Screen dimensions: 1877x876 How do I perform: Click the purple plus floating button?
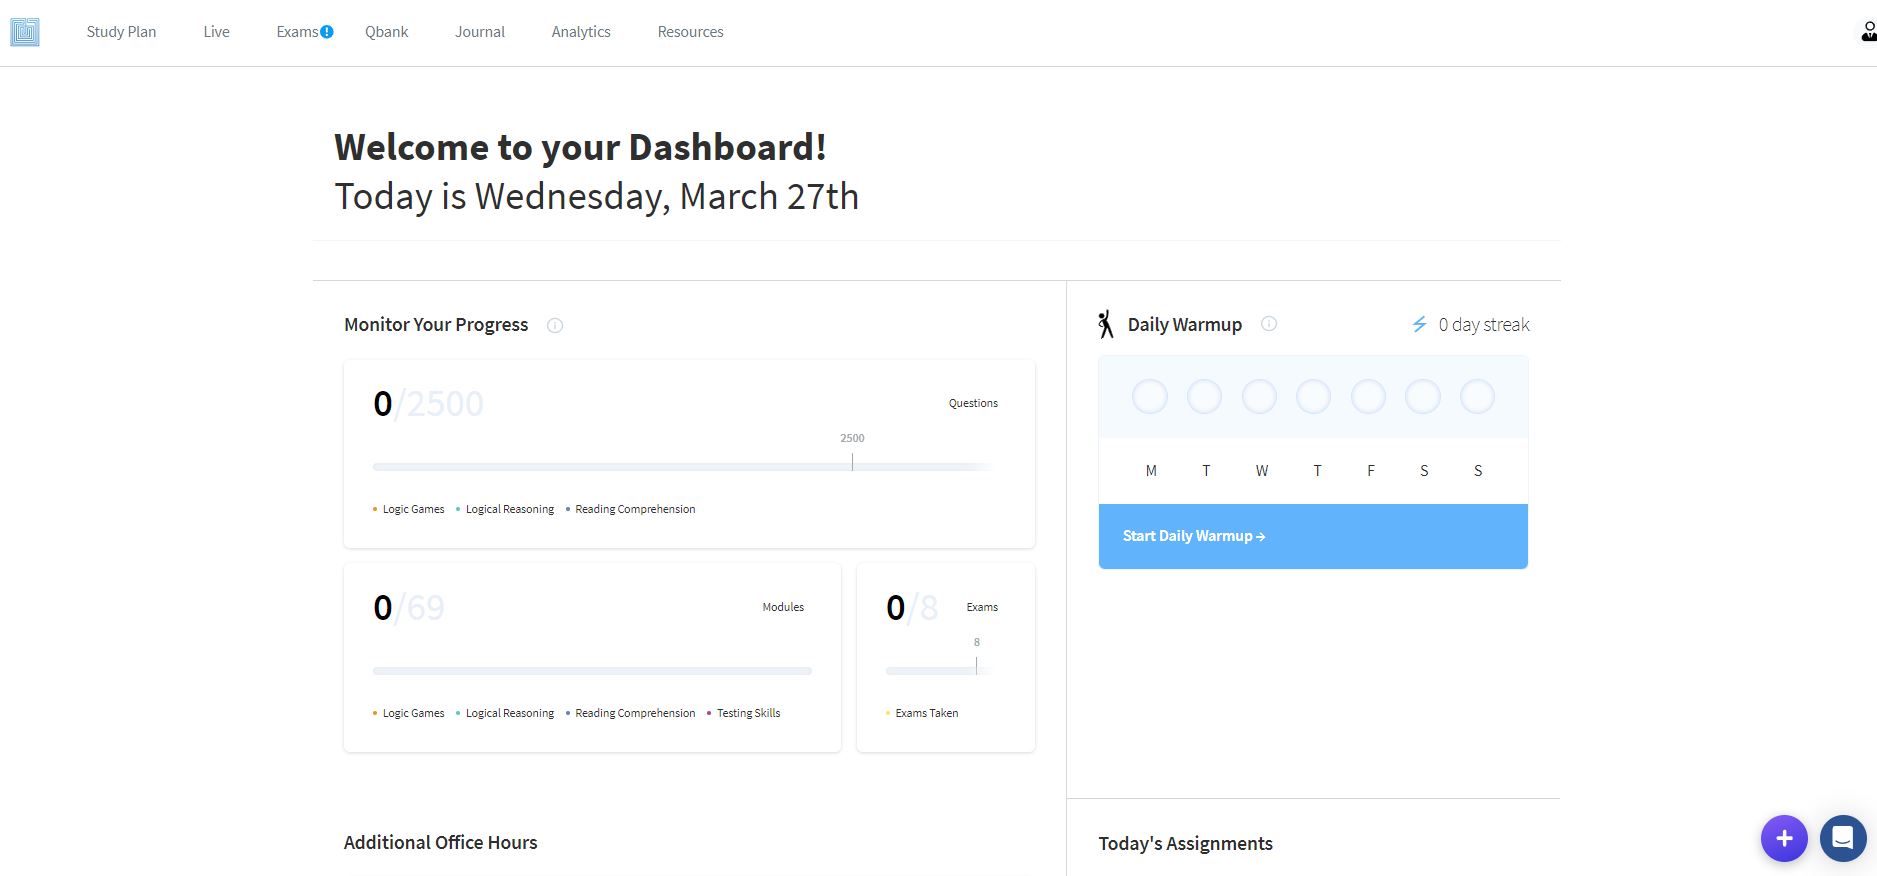click(x=1784, y=838)
